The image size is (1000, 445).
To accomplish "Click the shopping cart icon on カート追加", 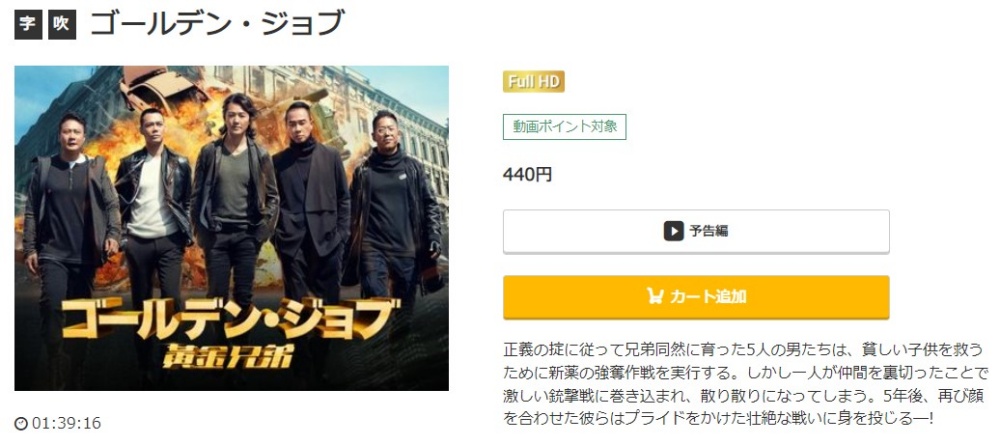I will point(654,296).
